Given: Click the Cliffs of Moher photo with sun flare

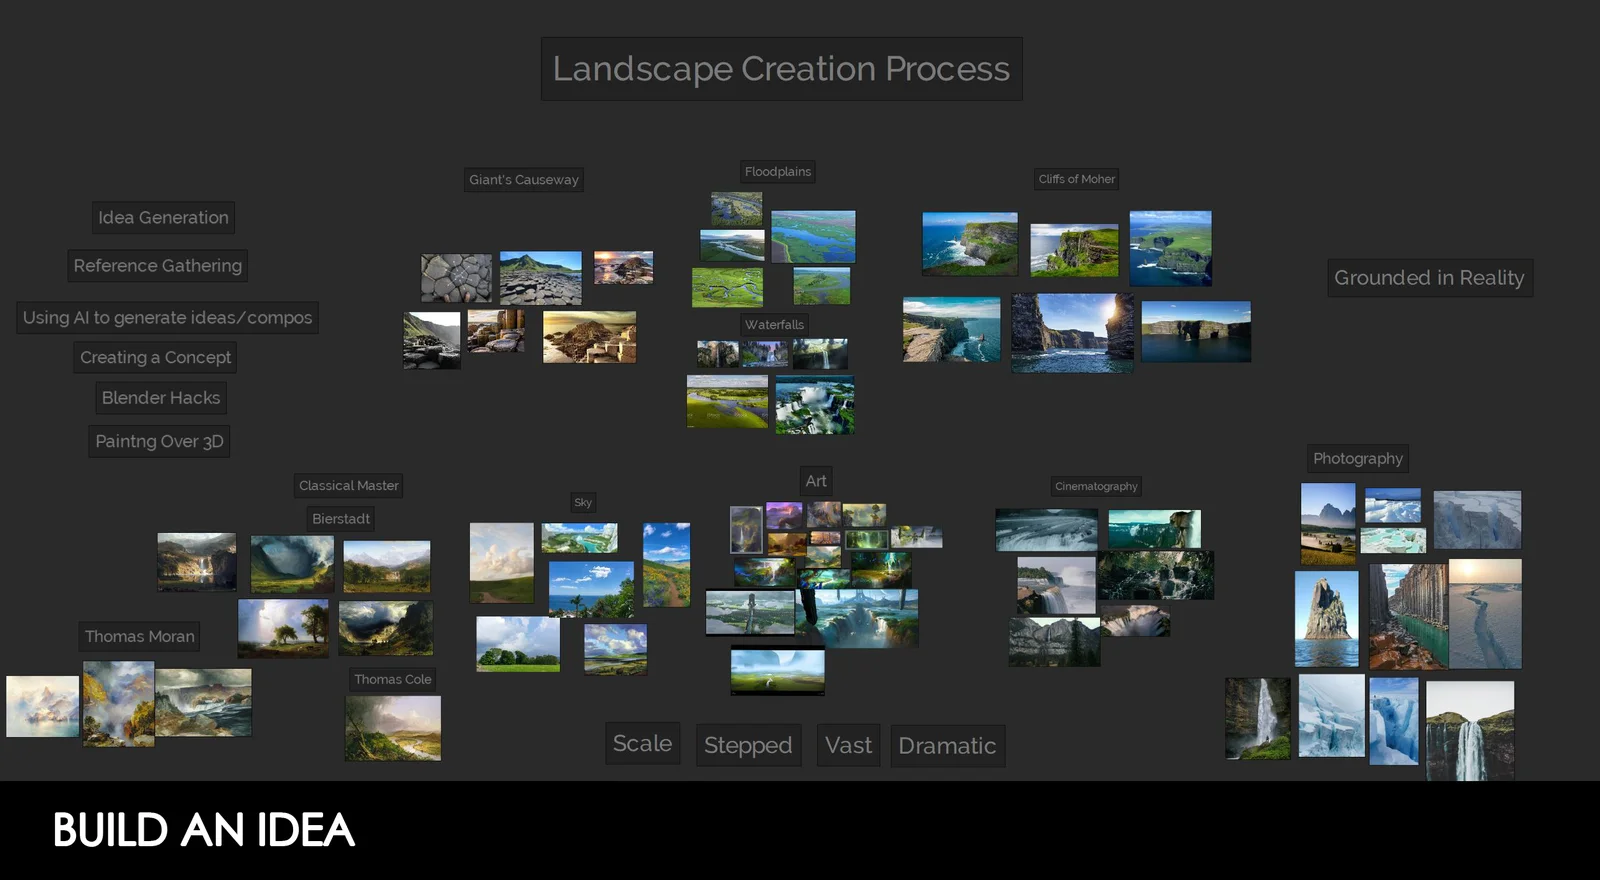Looking at the screenshot, I should tap(1072, 332).
